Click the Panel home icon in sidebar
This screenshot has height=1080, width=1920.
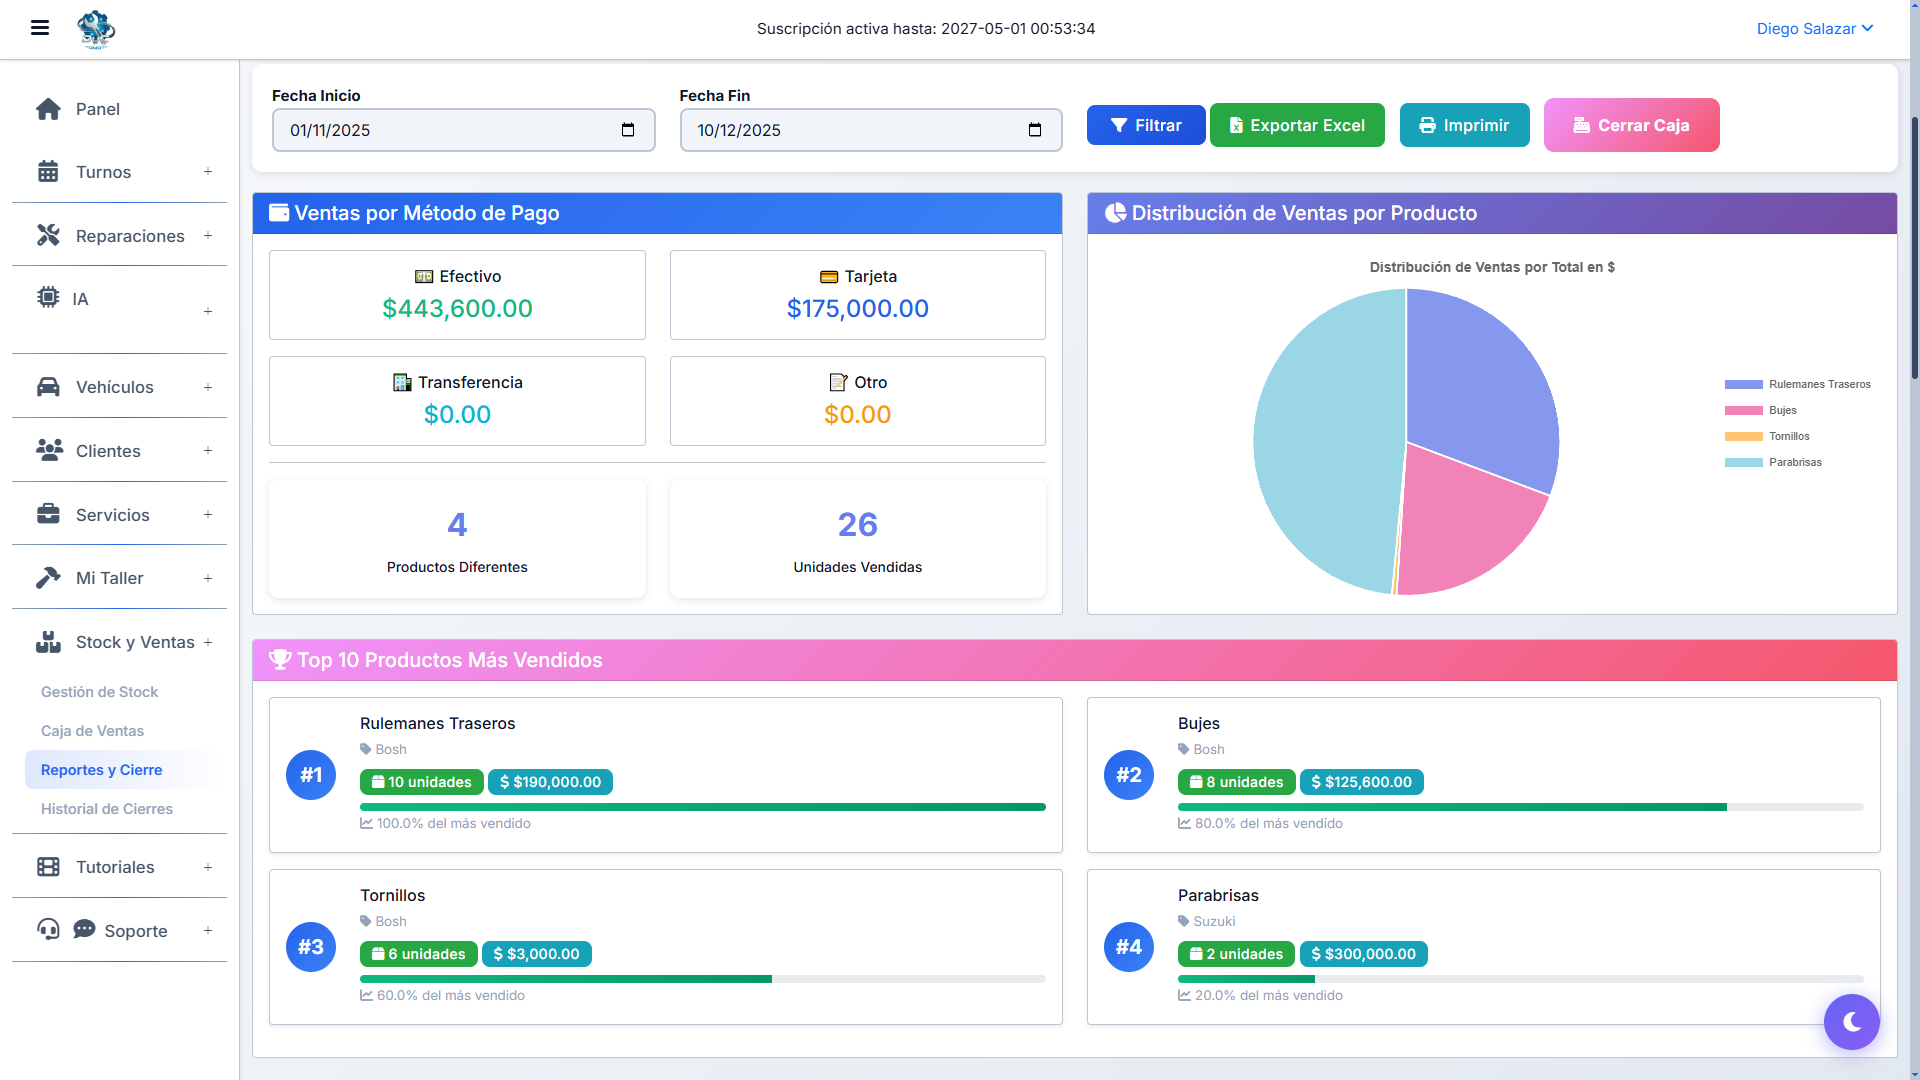(x=48, y=109)
